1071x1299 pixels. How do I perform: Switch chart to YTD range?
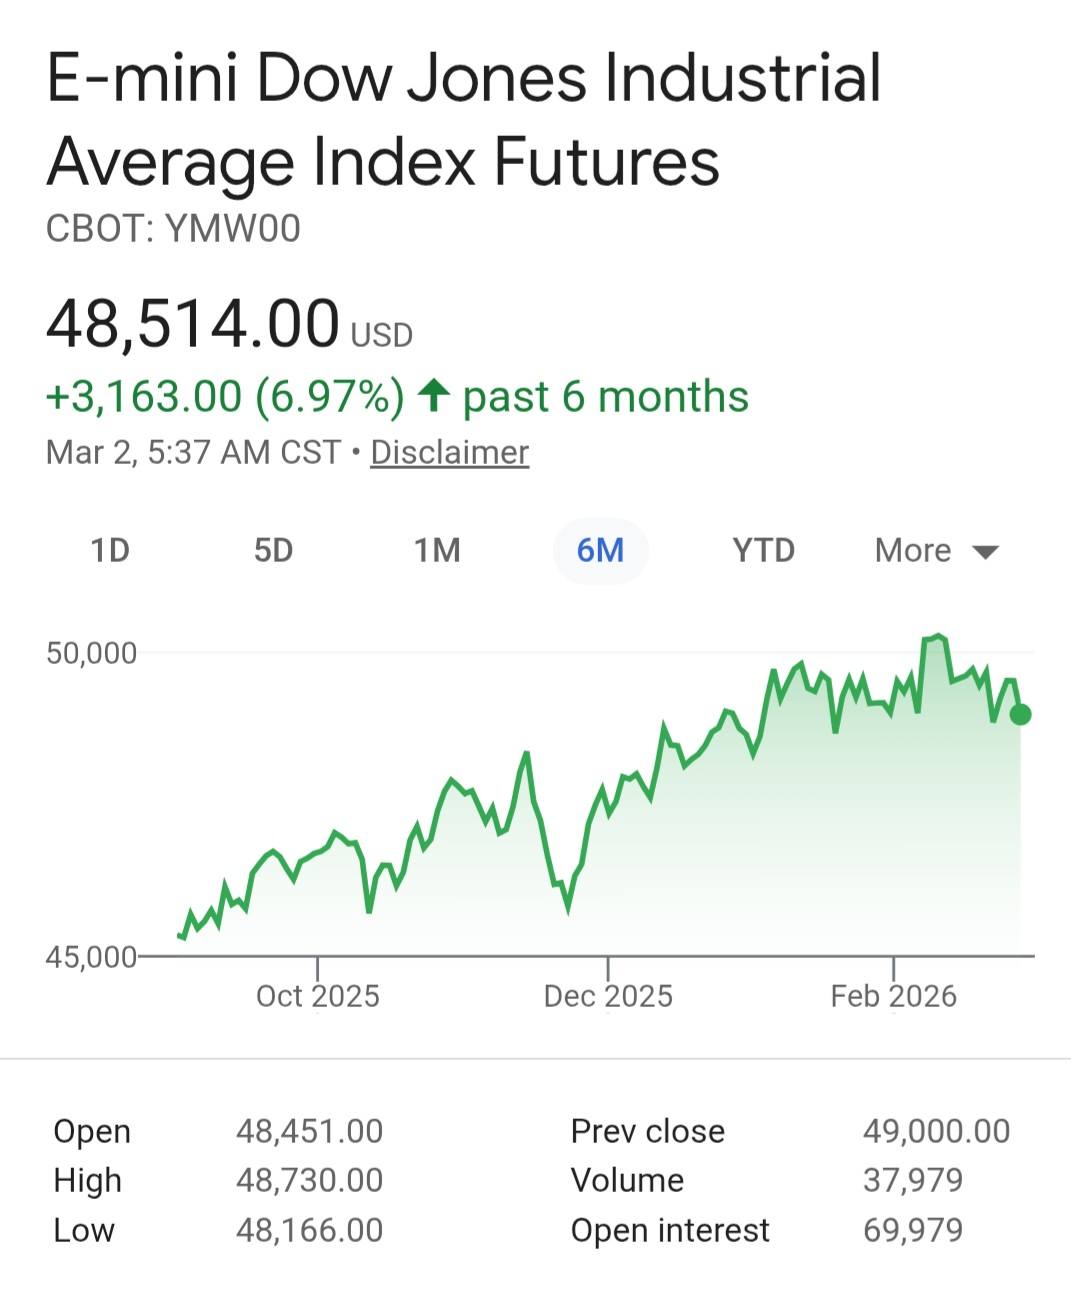[x=763, y=551]
